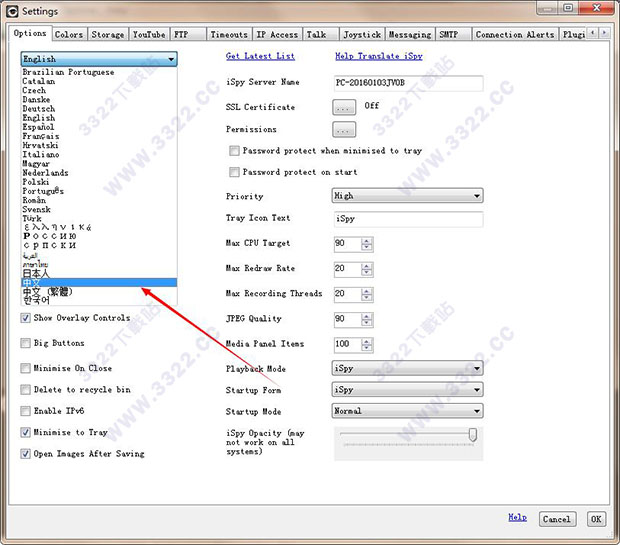Expand the Playback Mode dropdown
The image size is (620, 545).
(407, 368)
